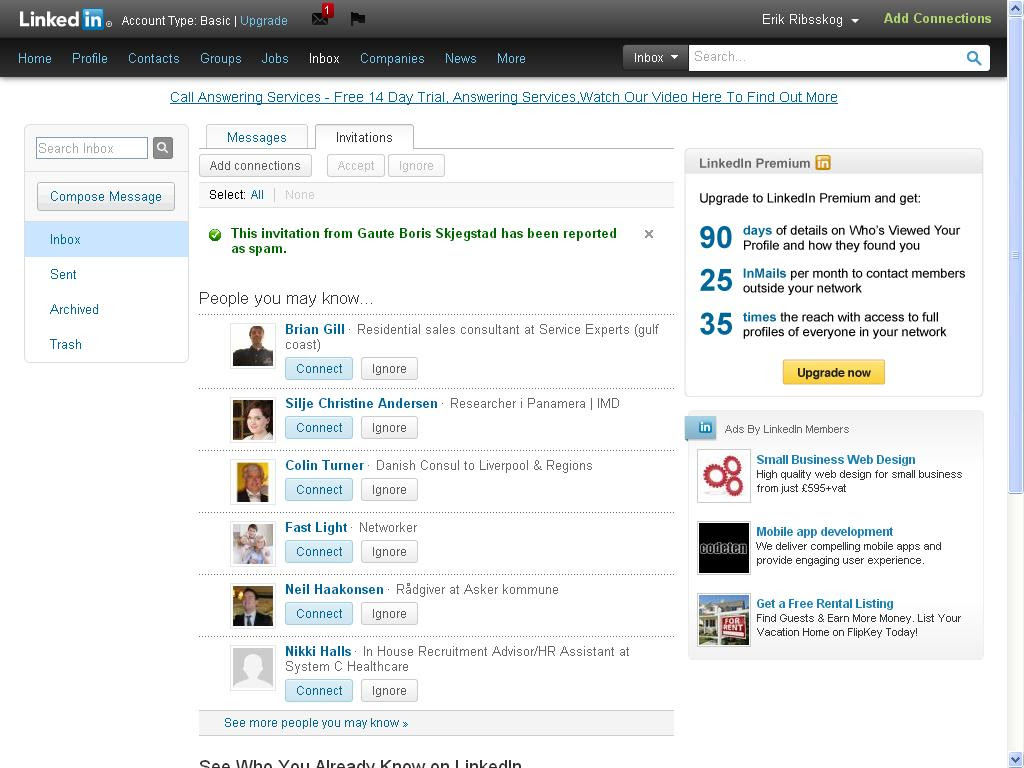Viewport: 1024px width, 768px height.
Task: Open the Mobile app development ad link
Action: pos(824,532)
